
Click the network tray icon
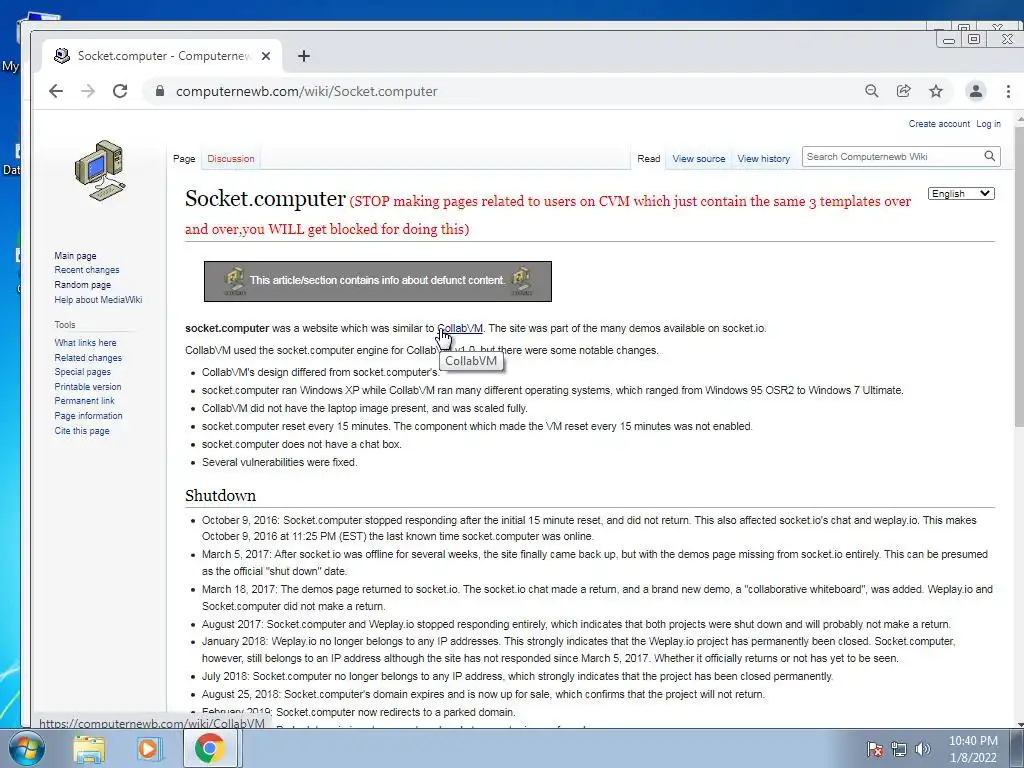[899, 749]
